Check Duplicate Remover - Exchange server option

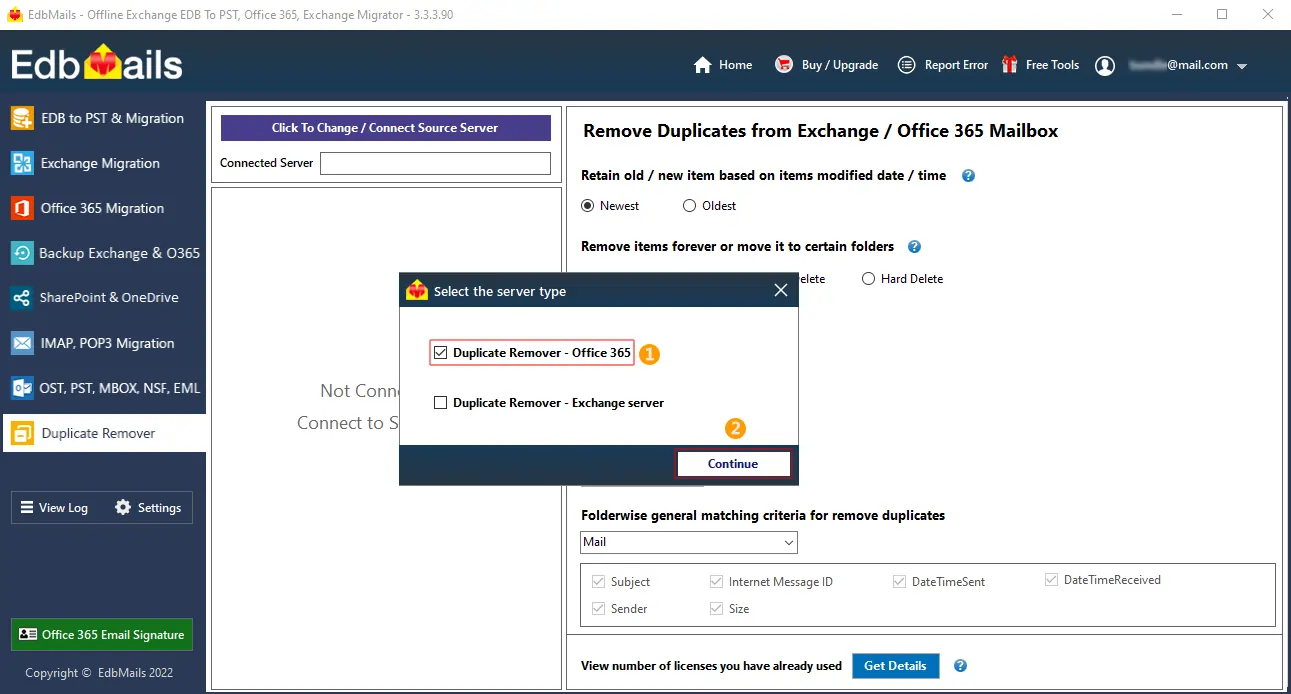pos(441,403)
